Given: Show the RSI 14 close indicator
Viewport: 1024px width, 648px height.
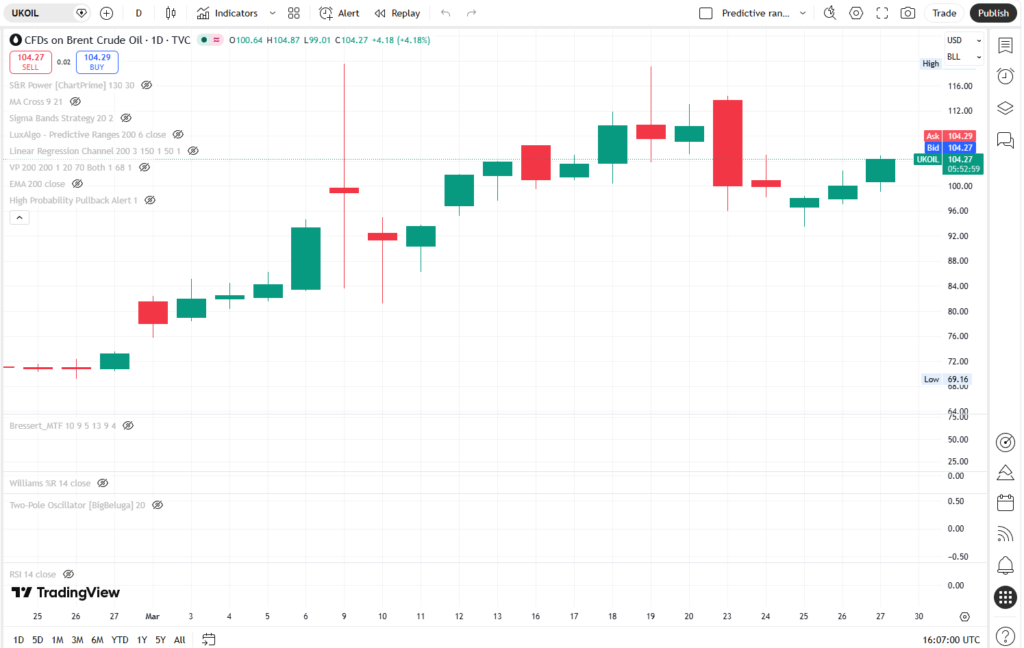Looking at the screenshot, I should [68, 575].
